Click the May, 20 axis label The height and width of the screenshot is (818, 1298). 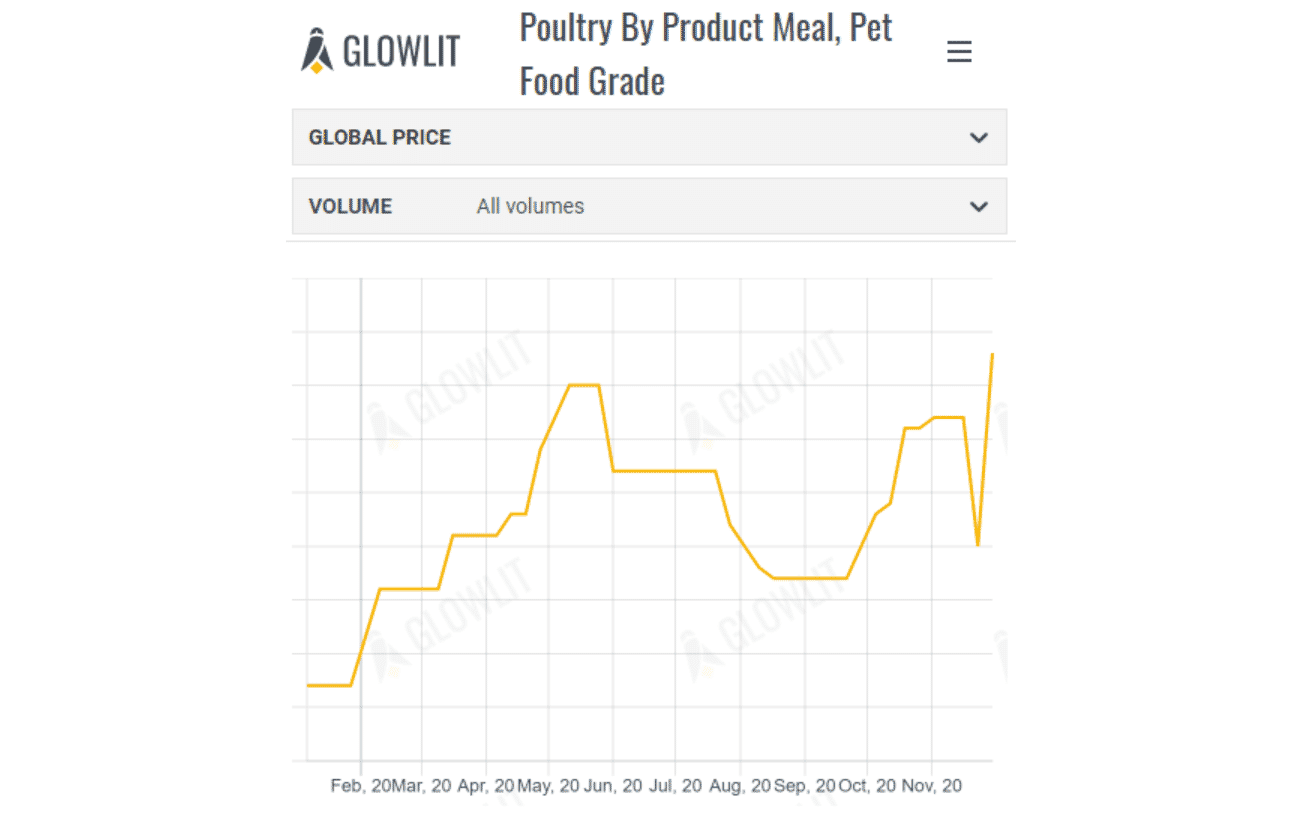[549, 786]
